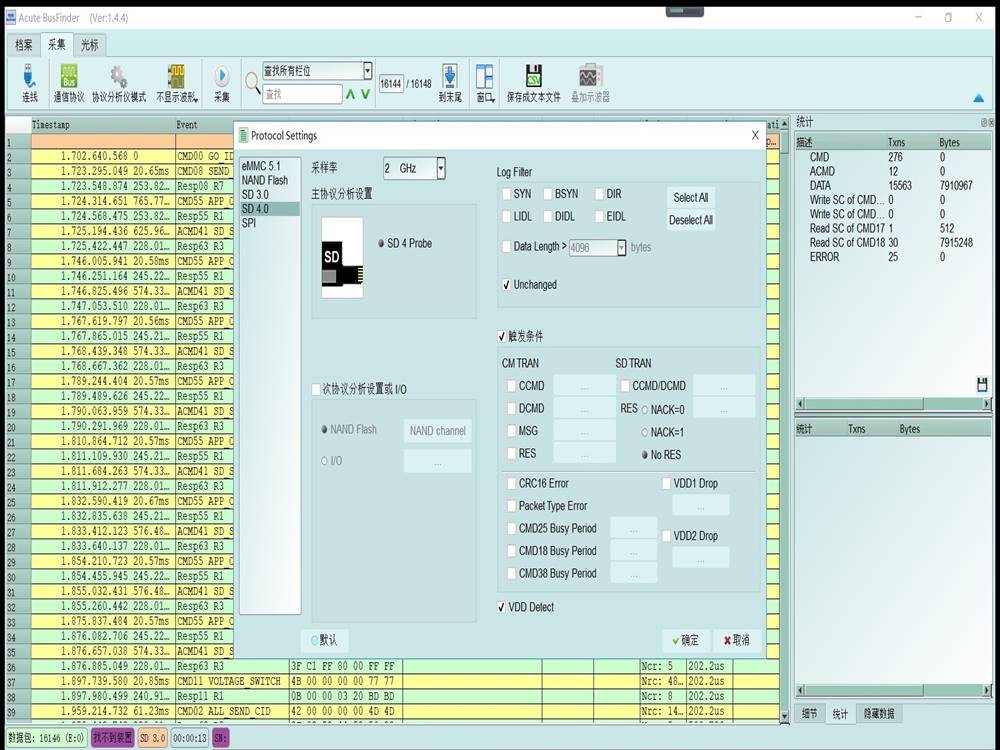Click the save icon in statistics panel
1000x750 pixels.
click(982, 384)
